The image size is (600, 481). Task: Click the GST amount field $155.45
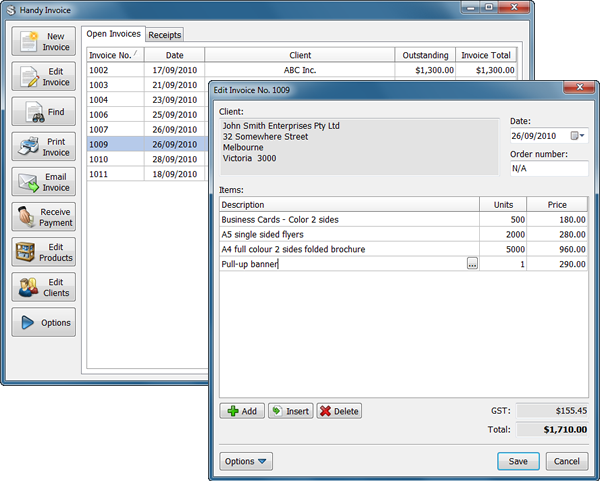[x=552, y=411]
